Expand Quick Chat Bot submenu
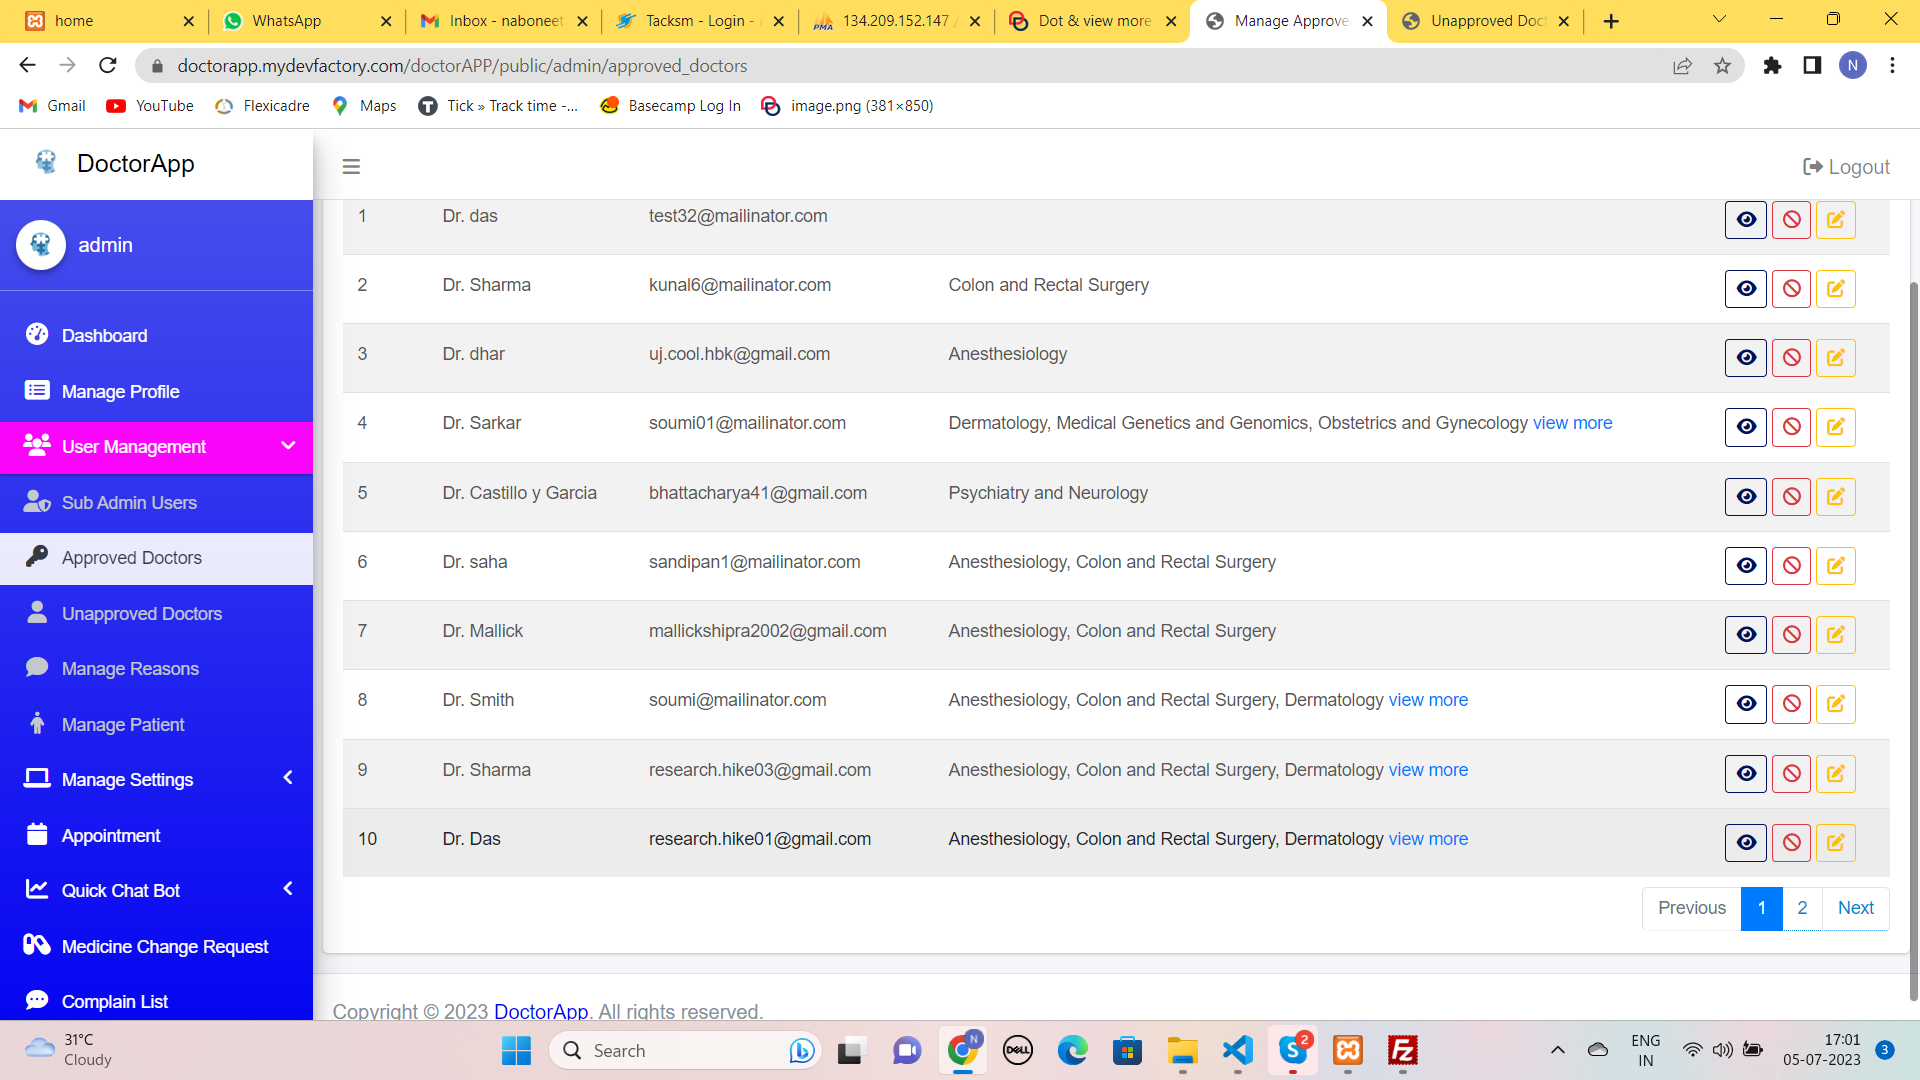 coord(288,889)
